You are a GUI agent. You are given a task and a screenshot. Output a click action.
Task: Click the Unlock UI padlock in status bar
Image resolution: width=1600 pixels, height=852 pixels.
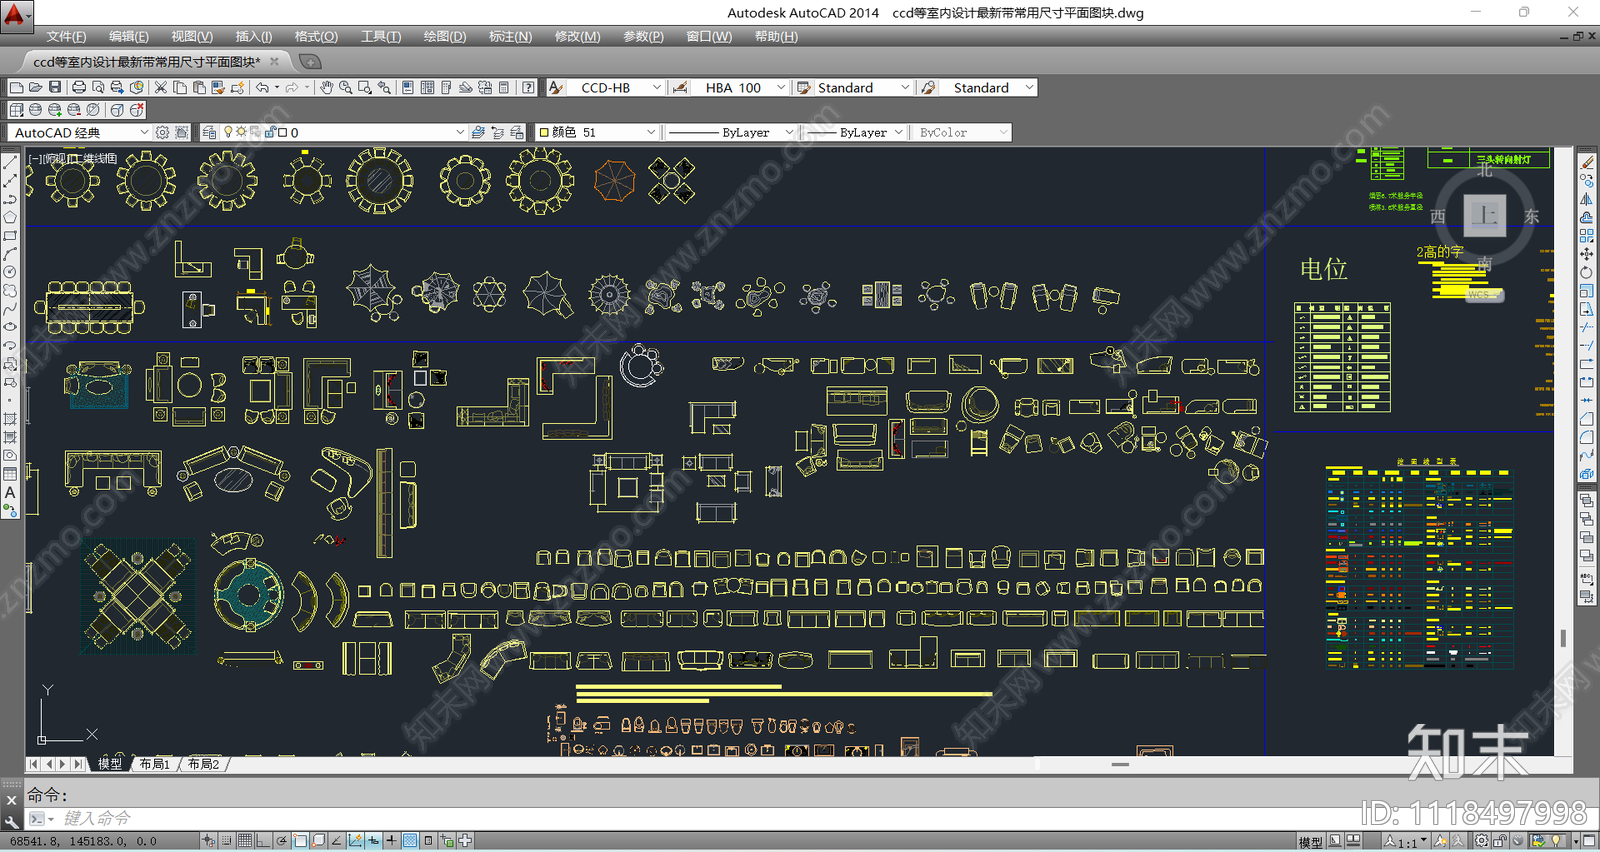pyautogui.click(x=1500, y=841)
